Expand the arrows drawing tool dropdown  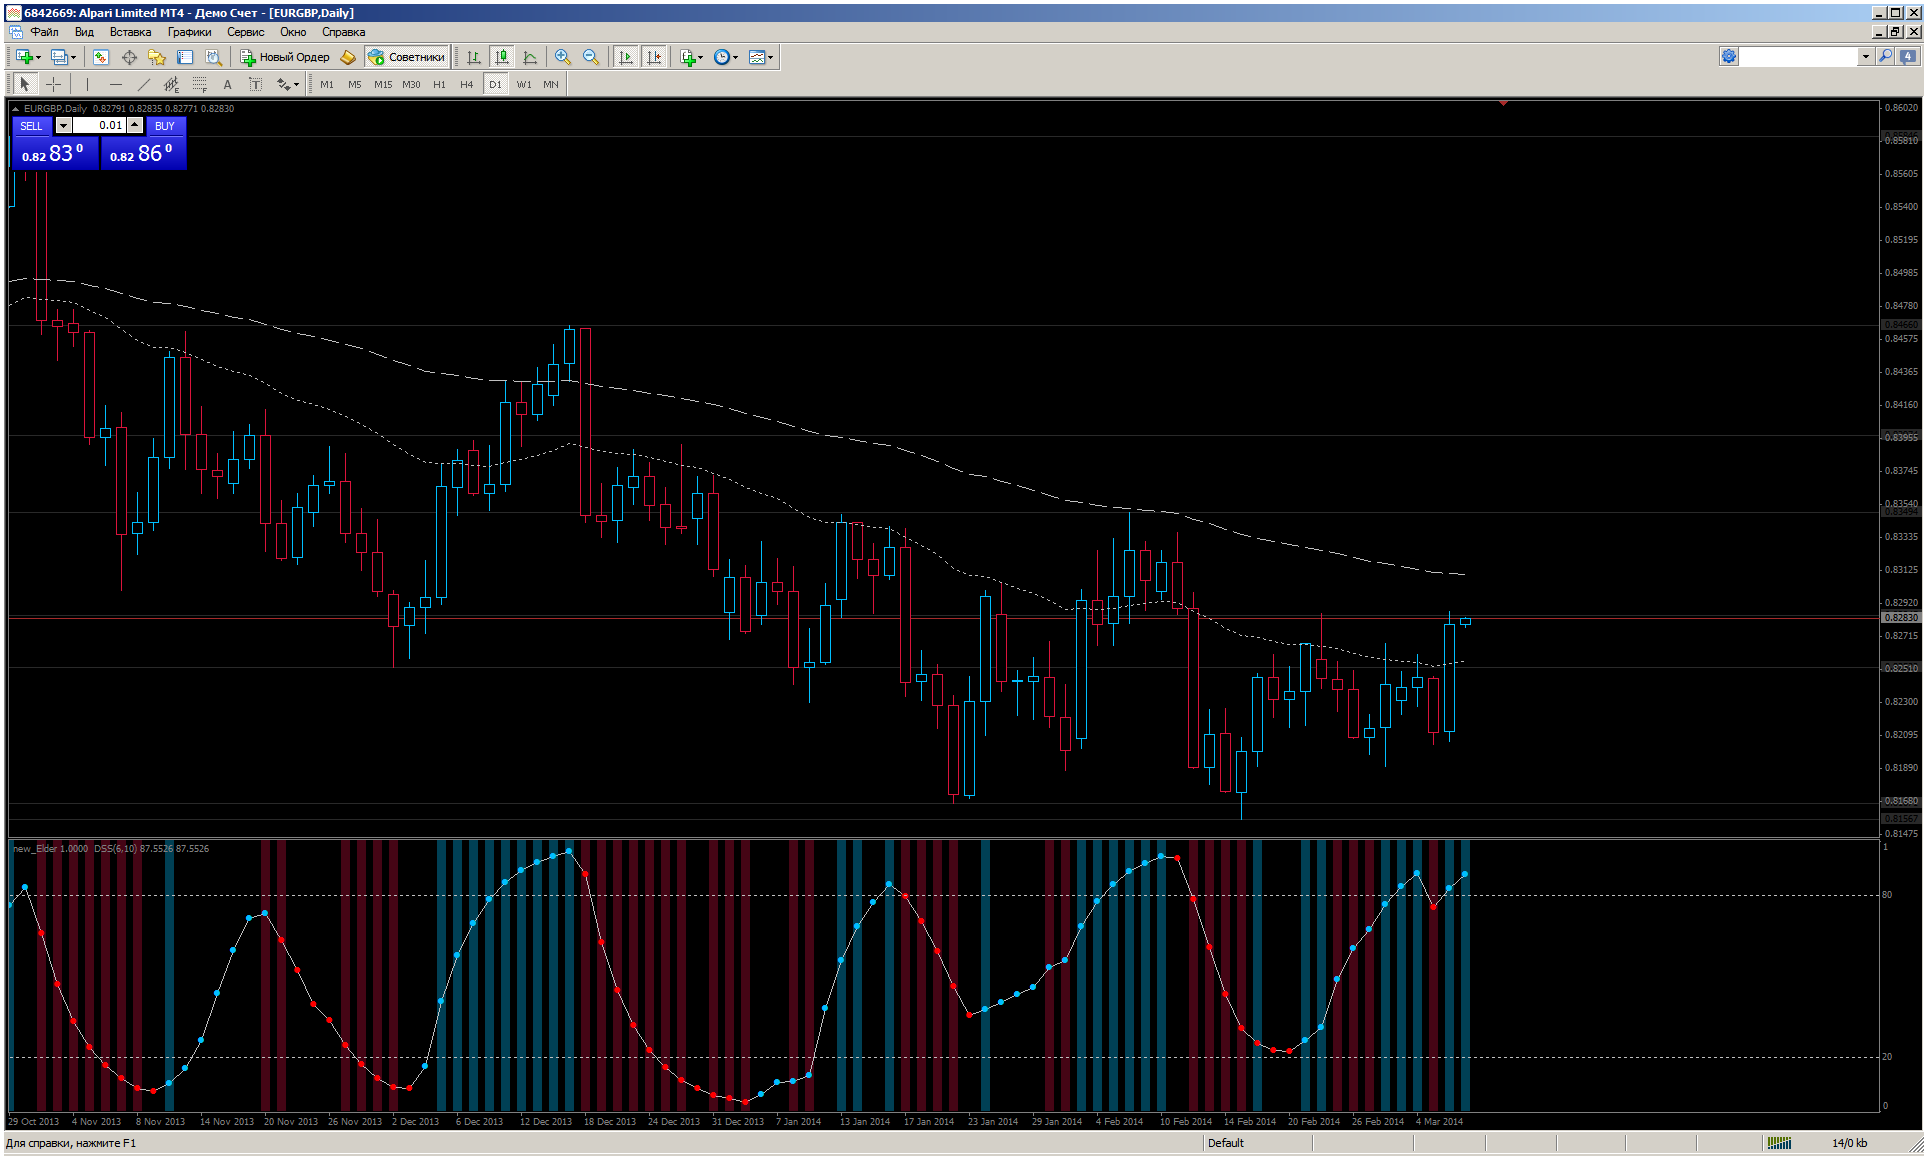(x=296, y=84)
